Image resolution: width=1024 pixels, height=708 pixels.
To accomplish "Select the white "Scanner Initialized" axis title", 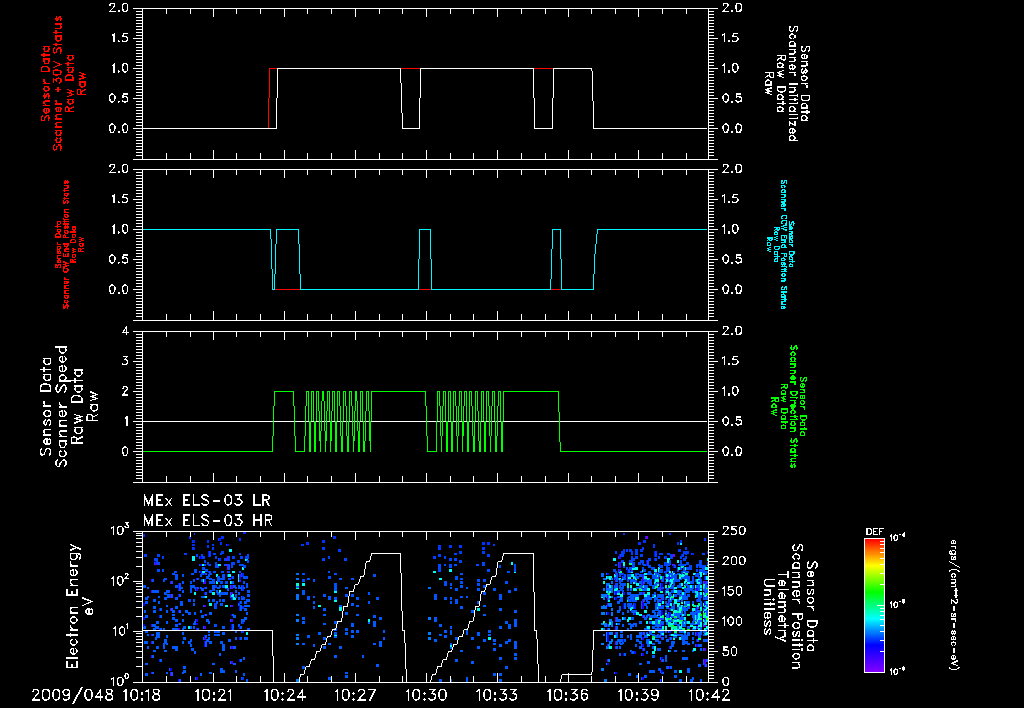I will pos(792,83).
